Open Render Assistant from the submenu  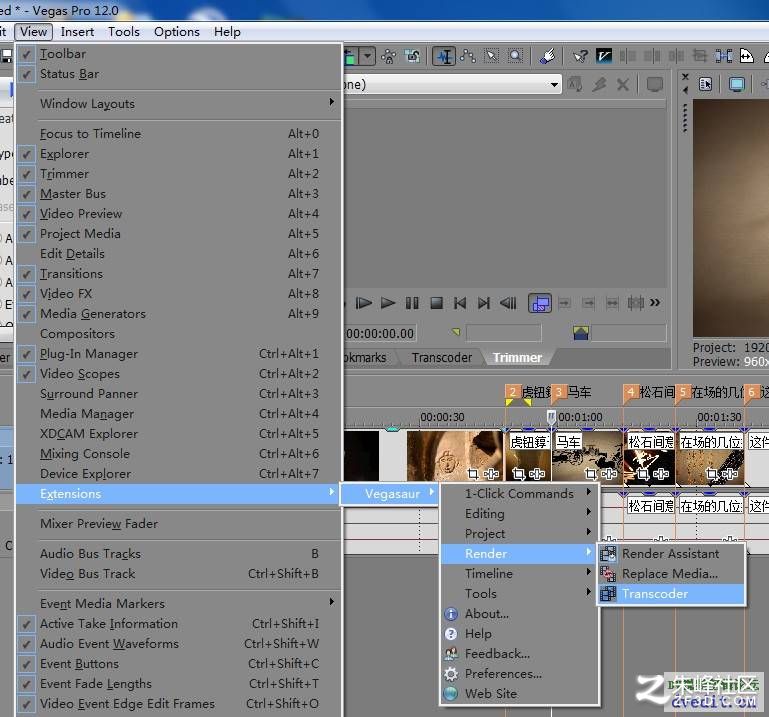point(671,554)
